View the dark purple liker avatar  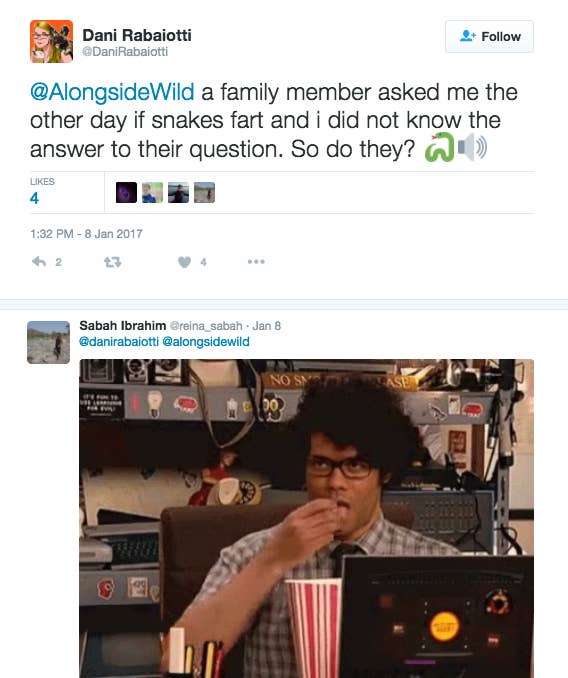click(127, 192)
